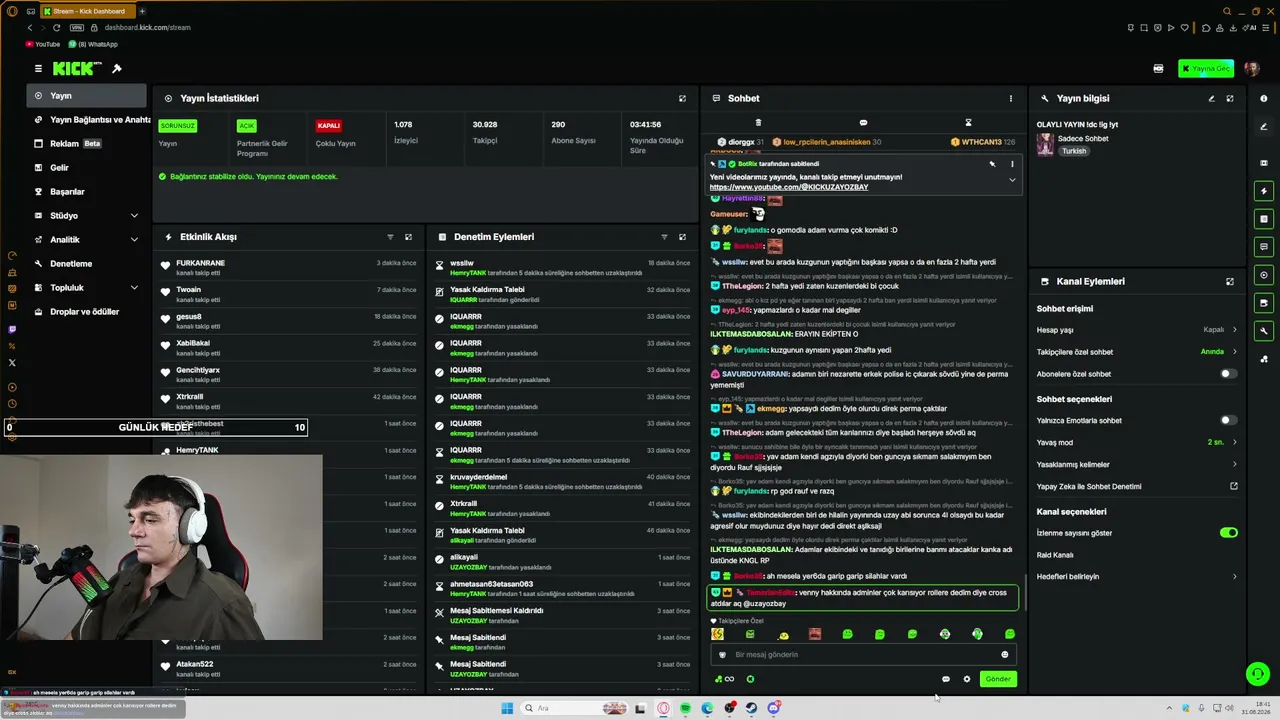Open Steam from the taskbar
The image size is (1280, 720).
(x=752, y=708)
